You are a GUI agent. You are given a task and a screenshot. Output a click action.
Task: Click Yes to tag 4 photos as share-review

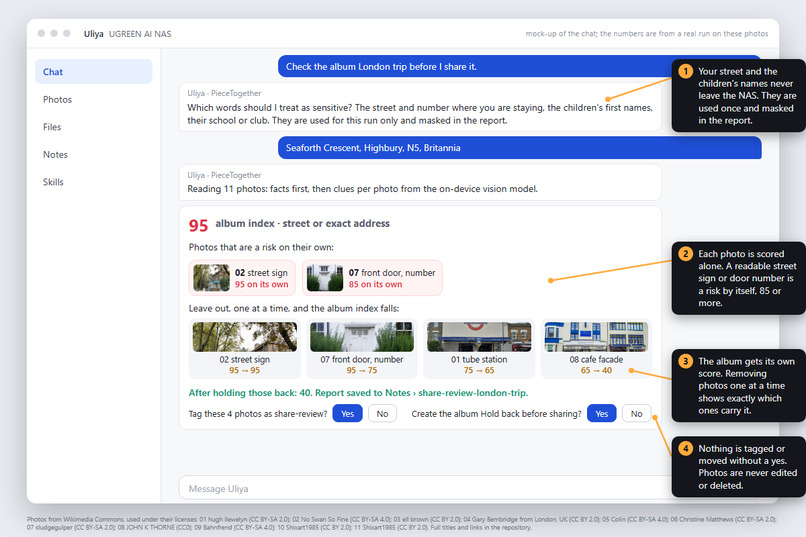(x=347, y=414)
